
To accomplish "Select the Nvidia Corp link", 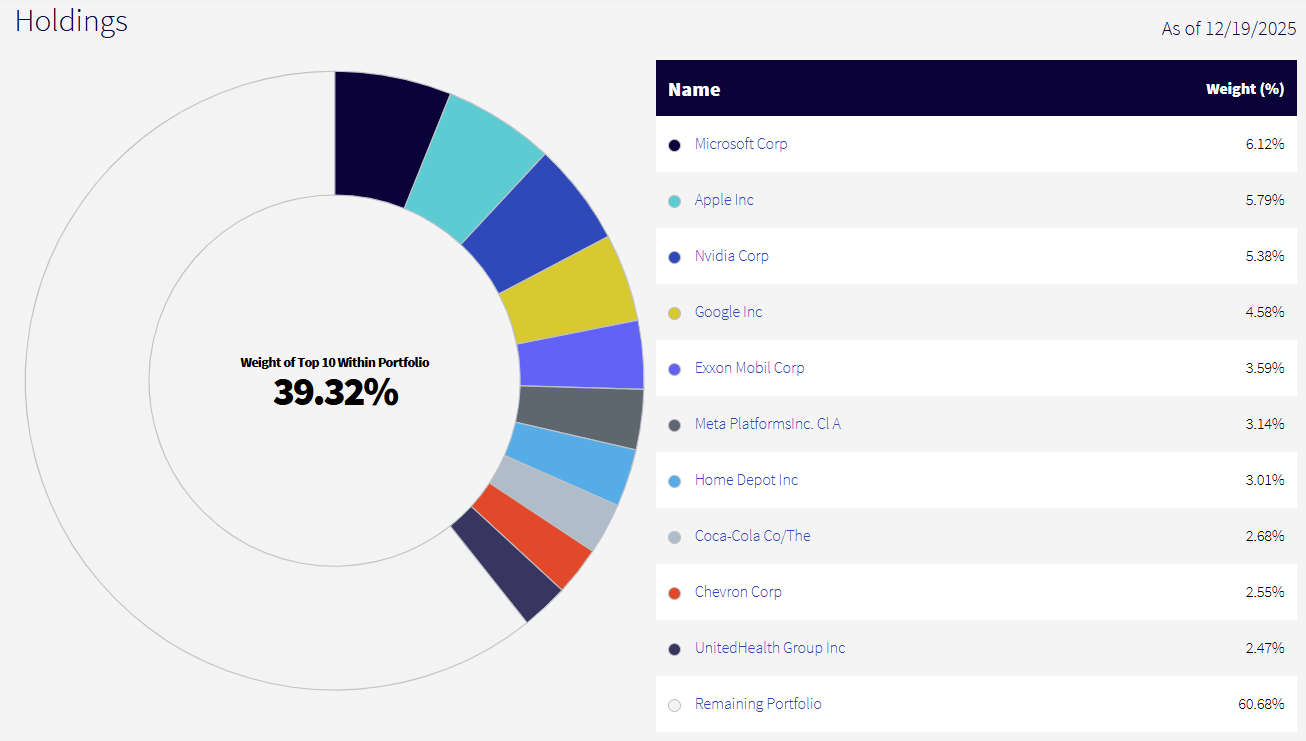I will 731,255.
